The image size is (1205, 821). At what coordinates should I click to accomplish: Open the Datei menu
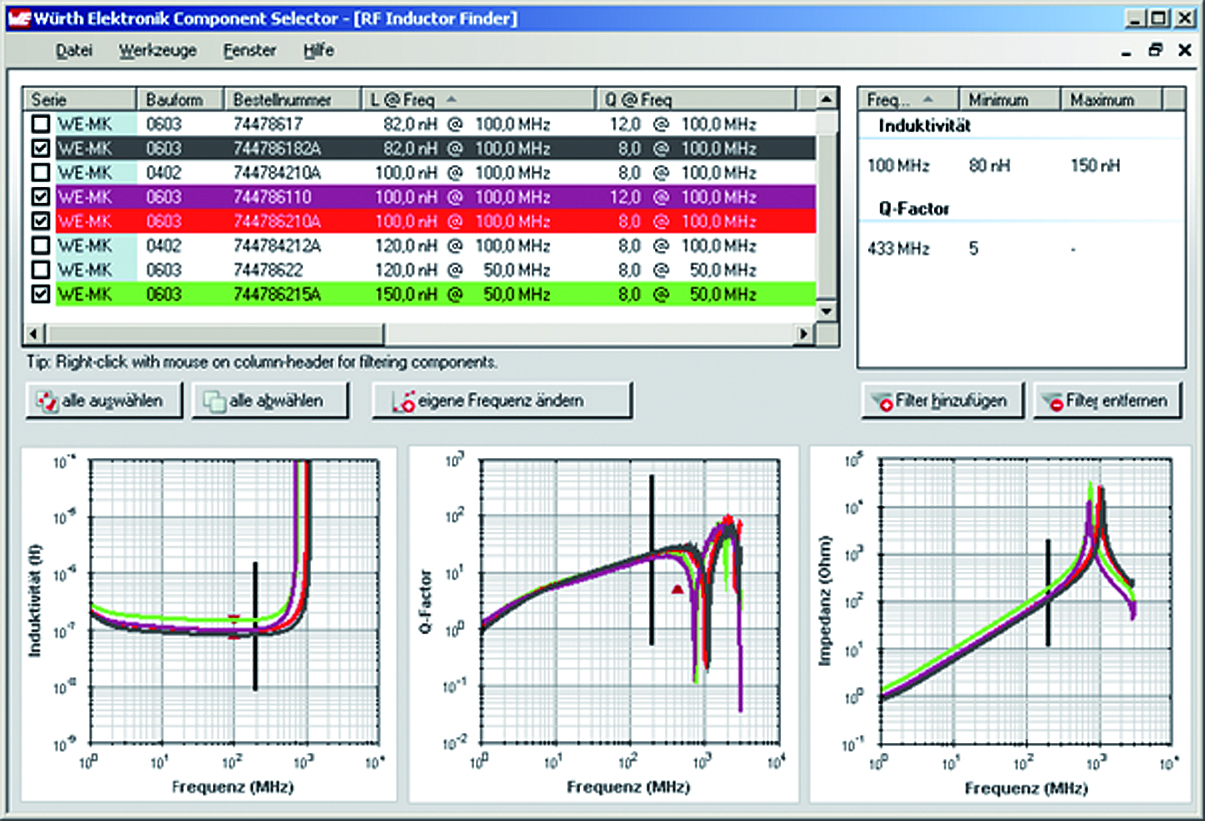(74, 50)
